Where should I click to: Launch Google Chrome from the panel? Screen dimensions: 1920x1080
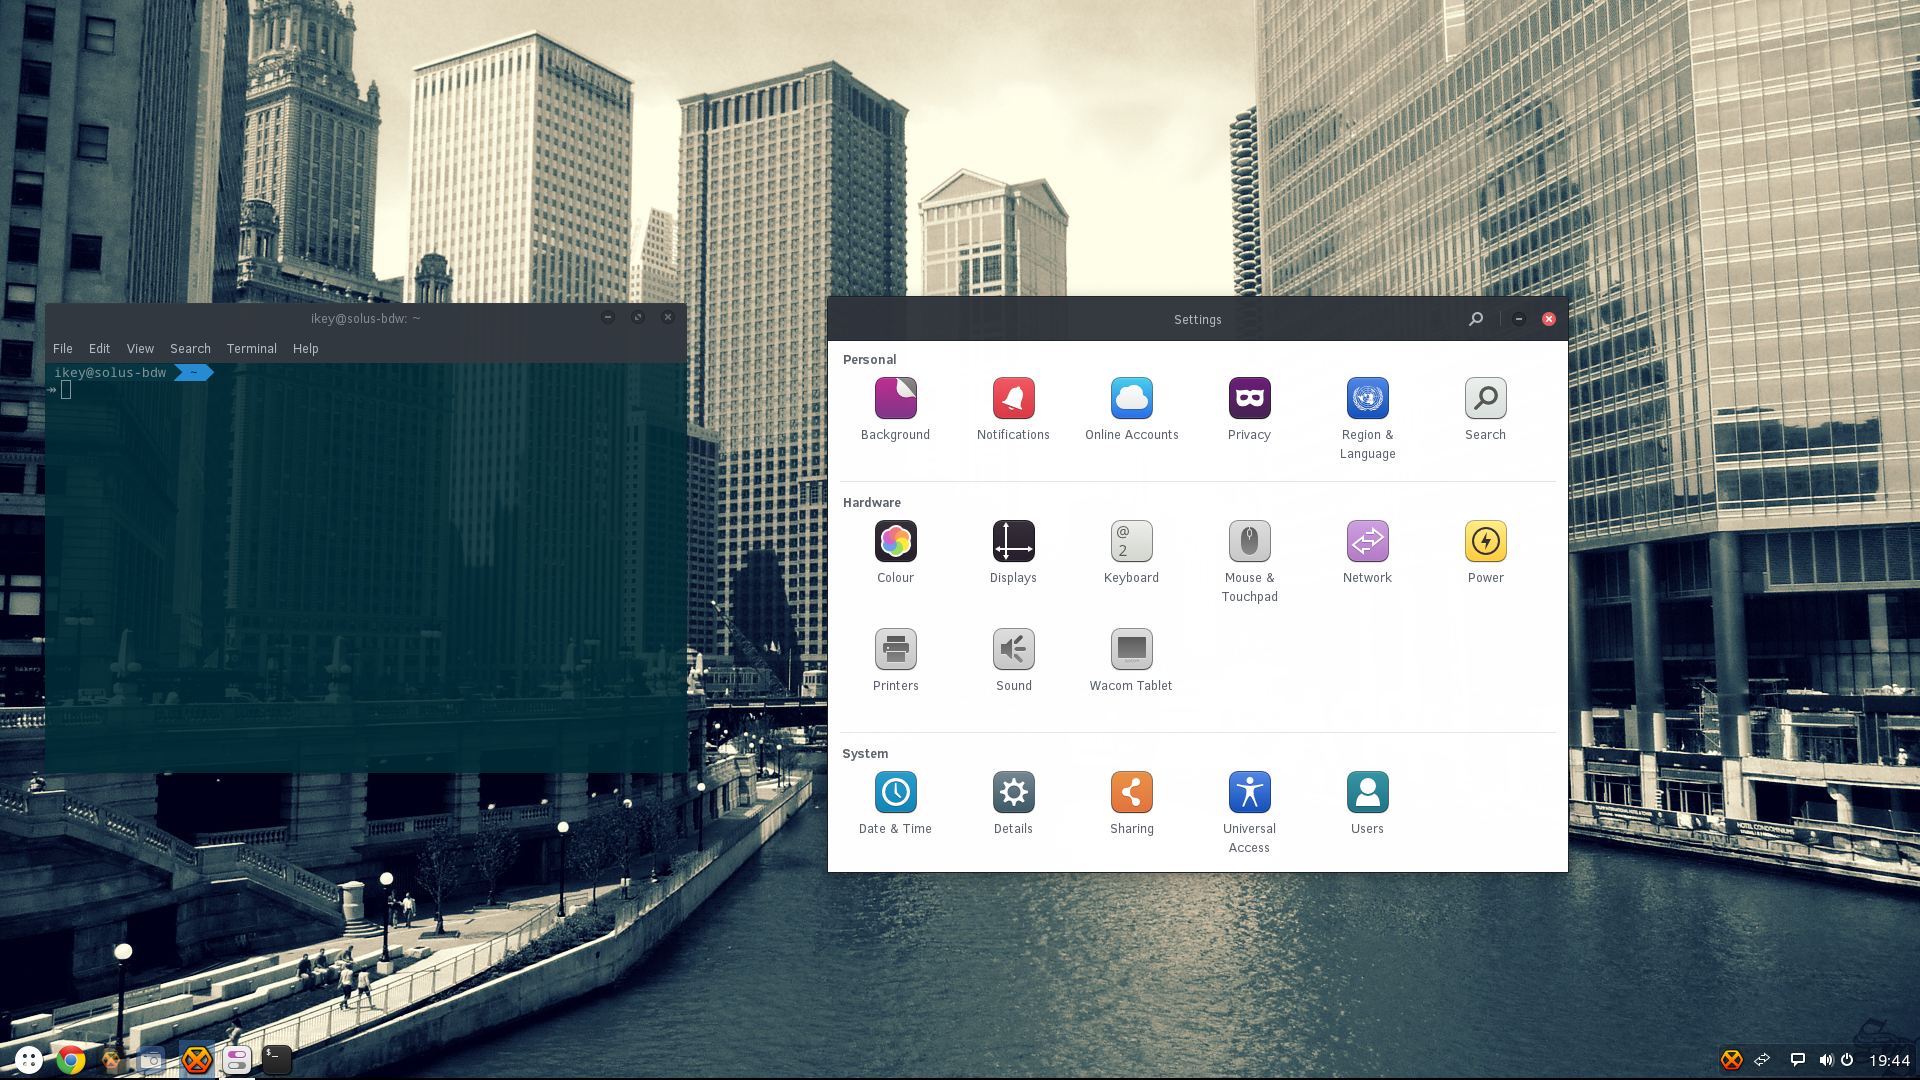pos(71,1060)
